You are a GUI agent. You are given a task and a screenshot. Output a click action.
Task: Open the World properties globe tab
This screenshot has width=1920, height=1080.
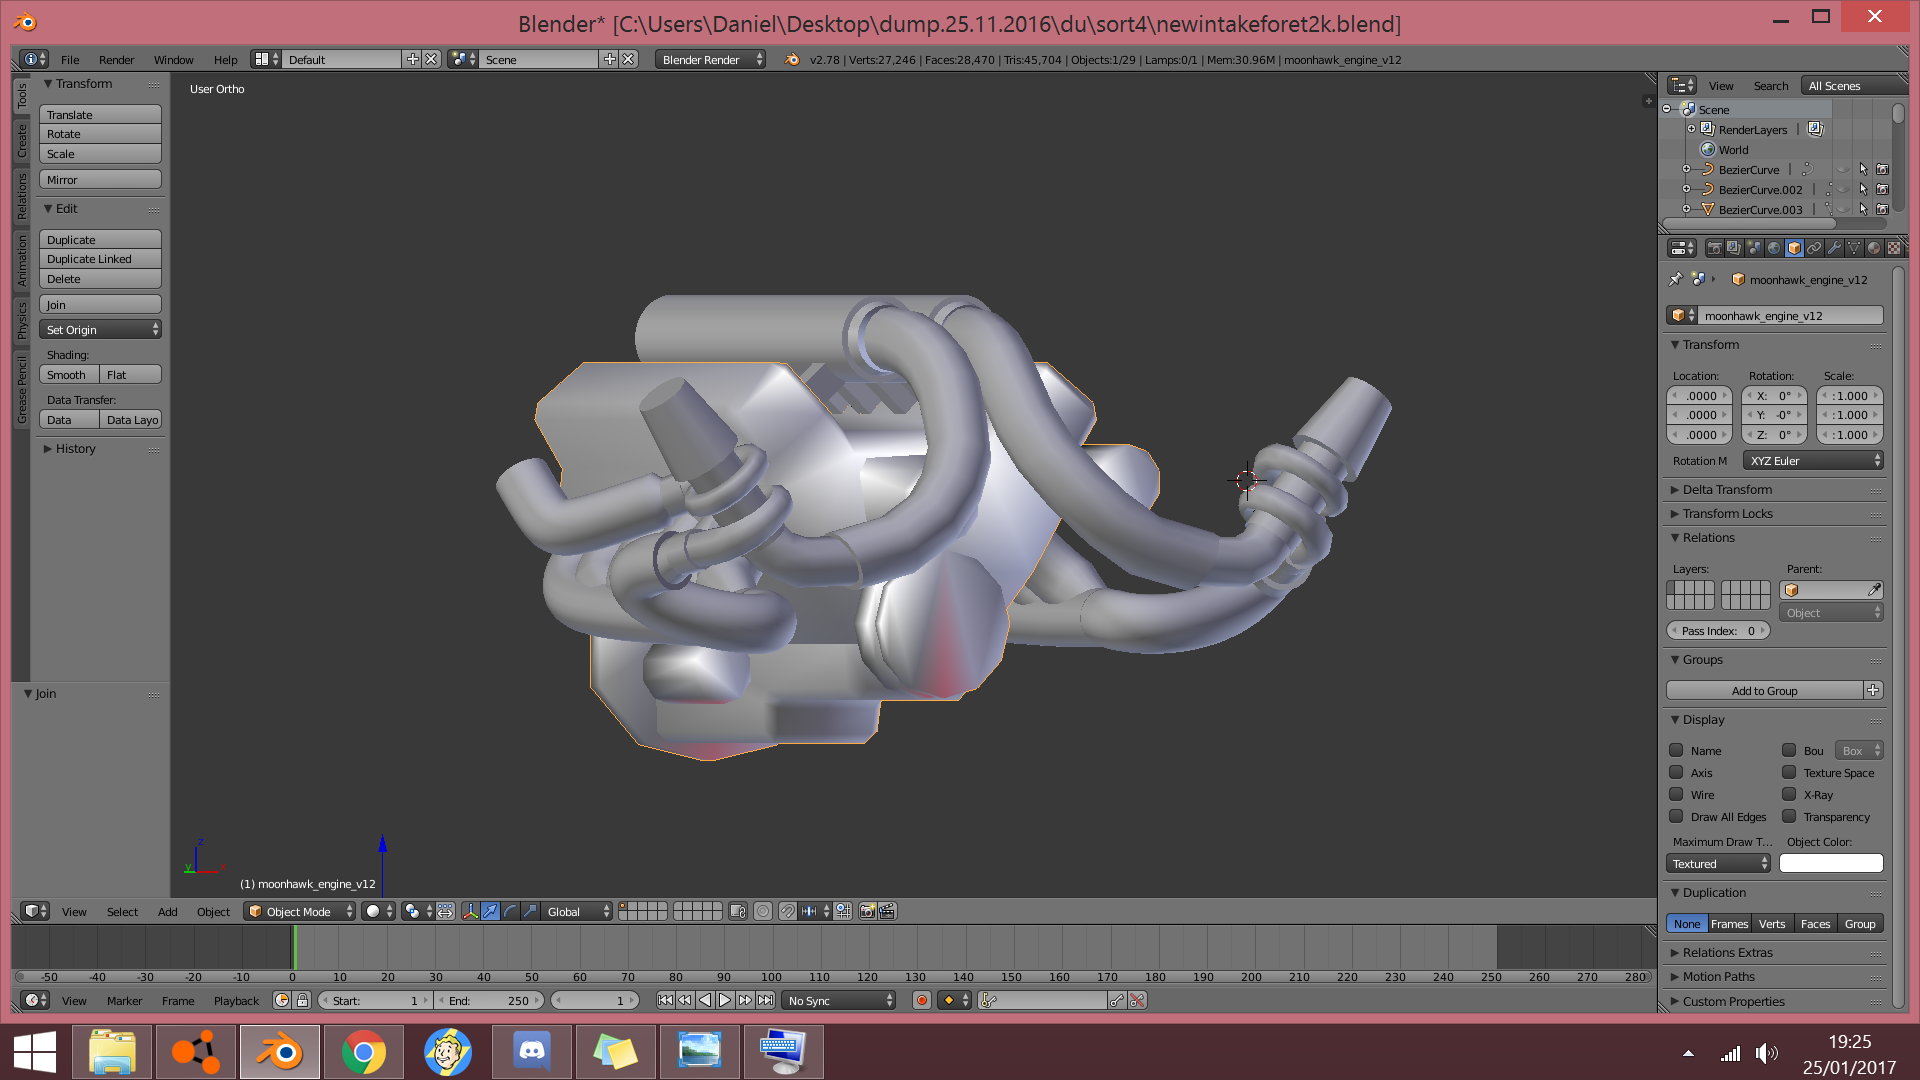(x=1774, y=248)
